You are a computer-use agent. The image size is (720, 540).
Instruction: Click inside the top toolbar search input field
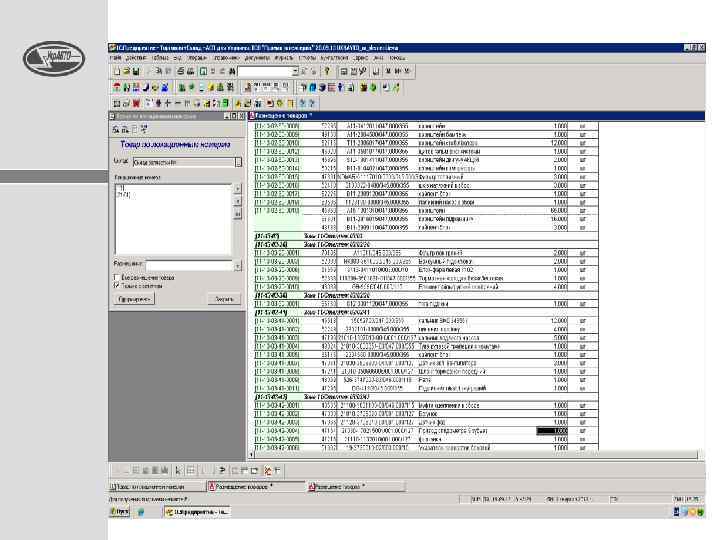[x=265, y=71]
